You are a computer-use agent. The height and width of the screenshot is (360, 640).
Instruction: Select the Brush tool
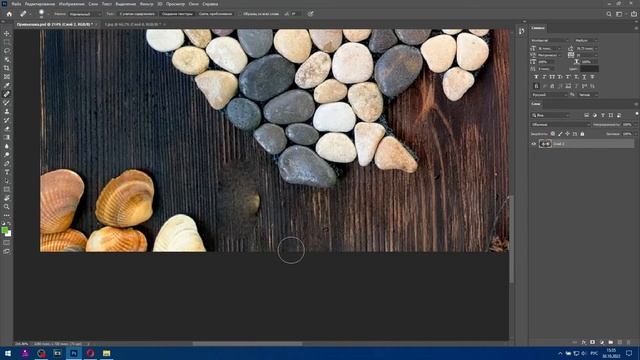[x=7, y=102]
